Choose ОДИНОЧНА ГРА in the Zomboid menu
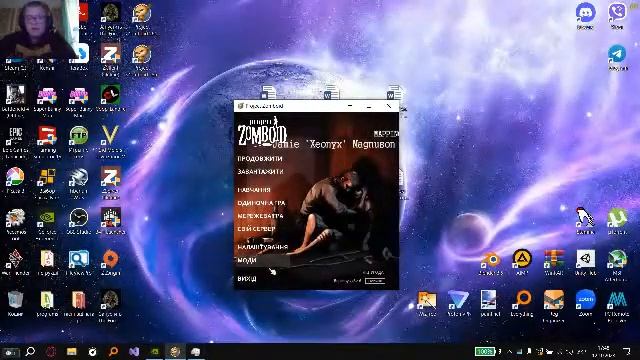Screen dimensions: 640x360 261,203
